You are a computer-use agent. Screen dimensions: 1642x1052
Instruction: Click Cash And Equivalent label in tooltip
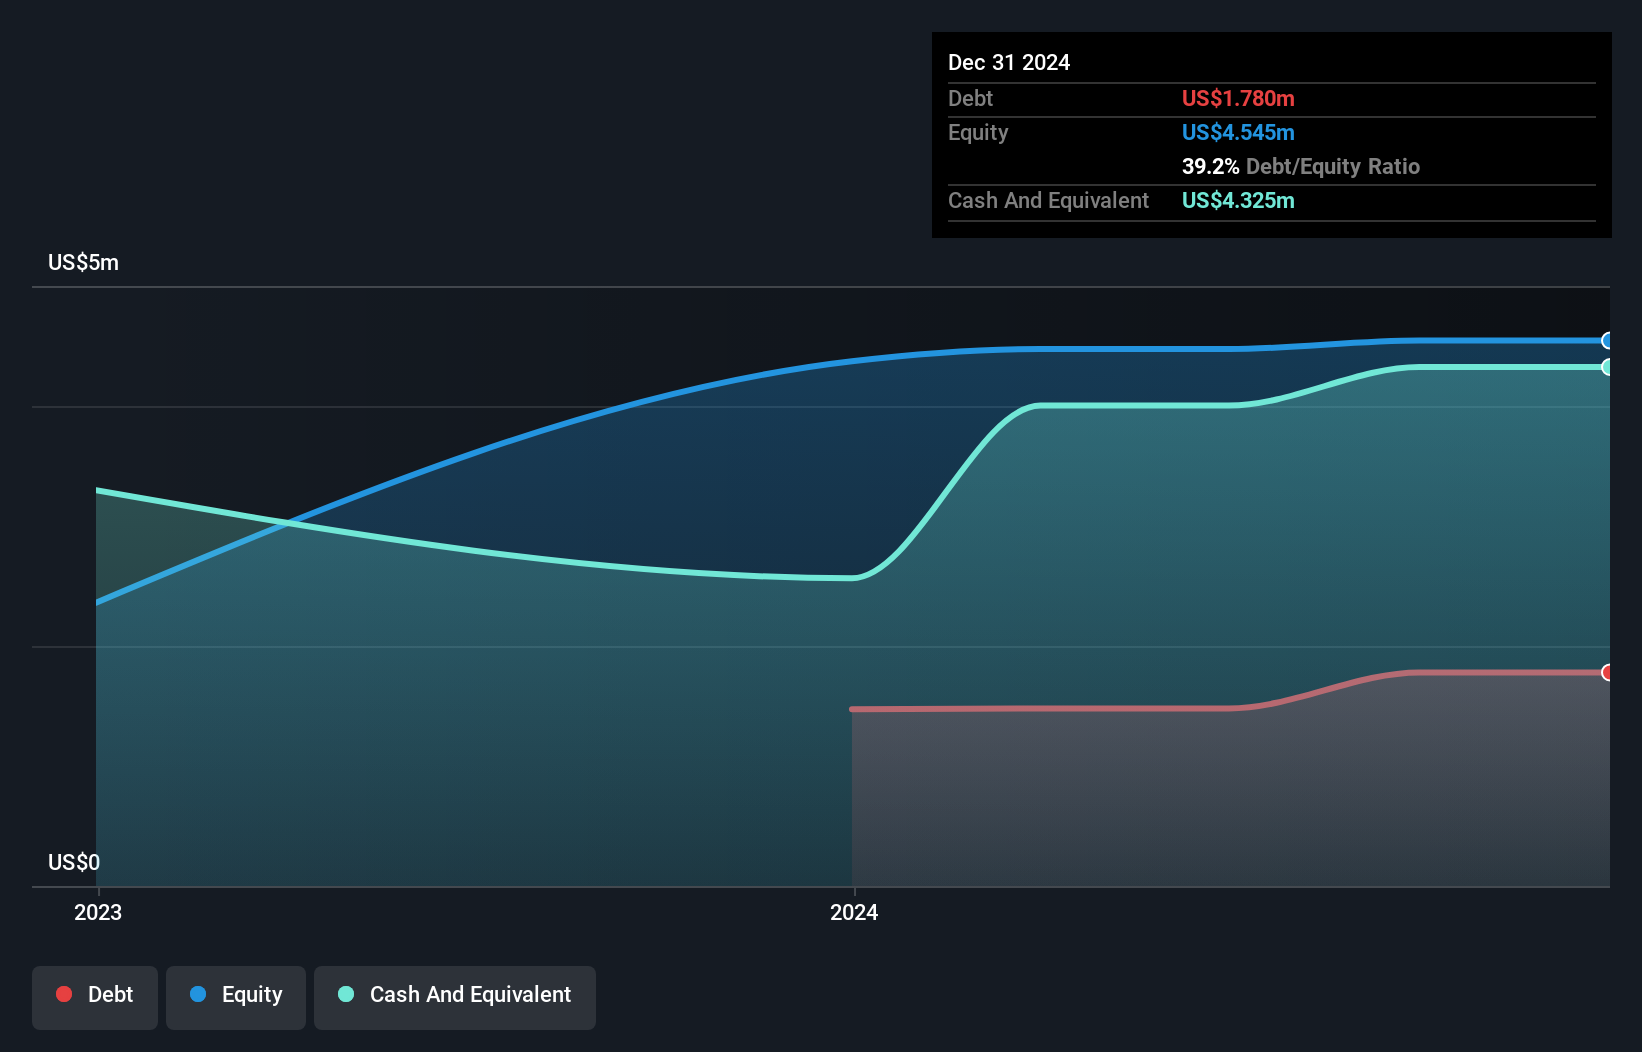(1048, 200)
